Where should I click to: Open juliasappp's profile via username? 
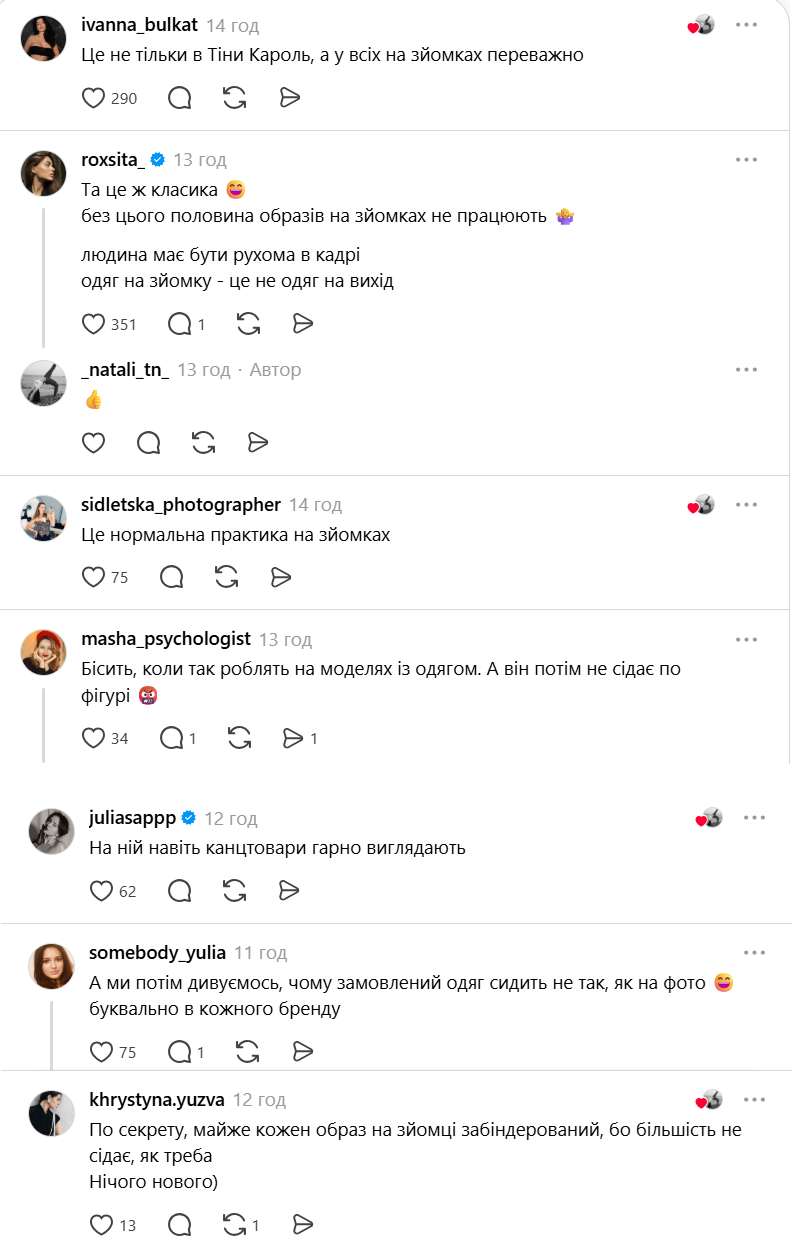click(x=132, y=818)
